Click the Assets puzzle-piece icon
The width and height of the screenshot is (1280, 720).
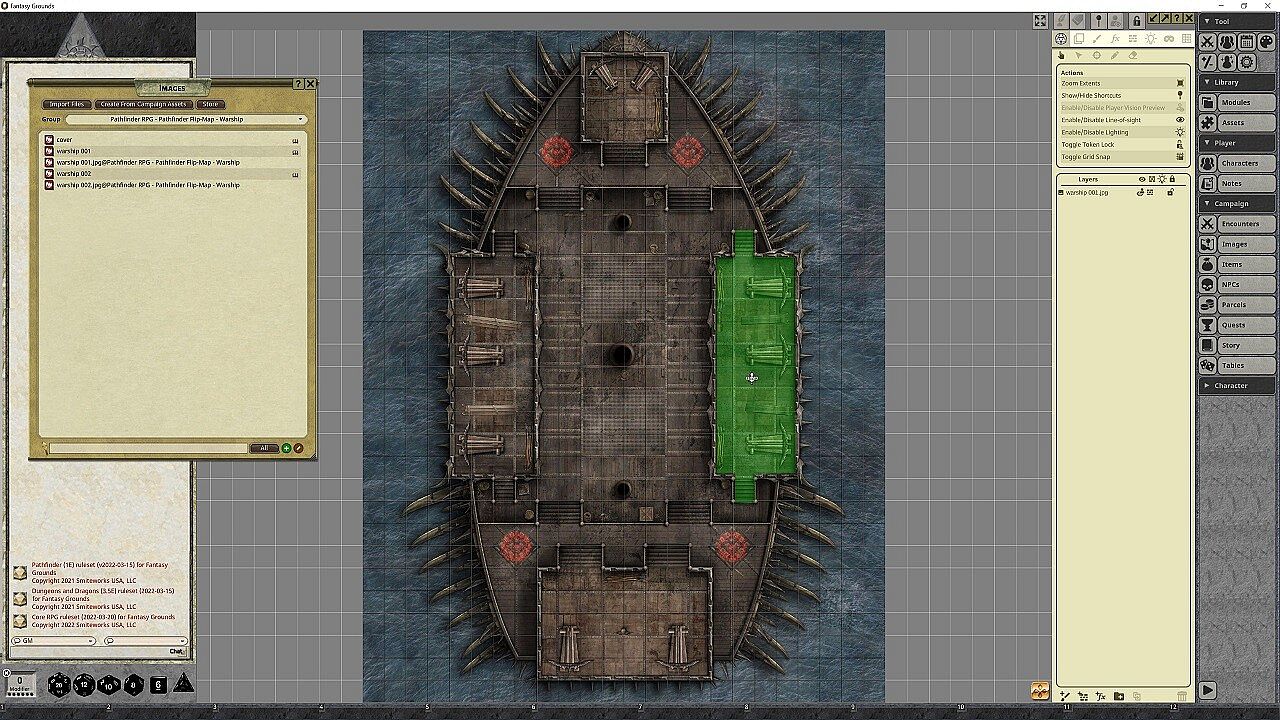(x=1208, y=122)
